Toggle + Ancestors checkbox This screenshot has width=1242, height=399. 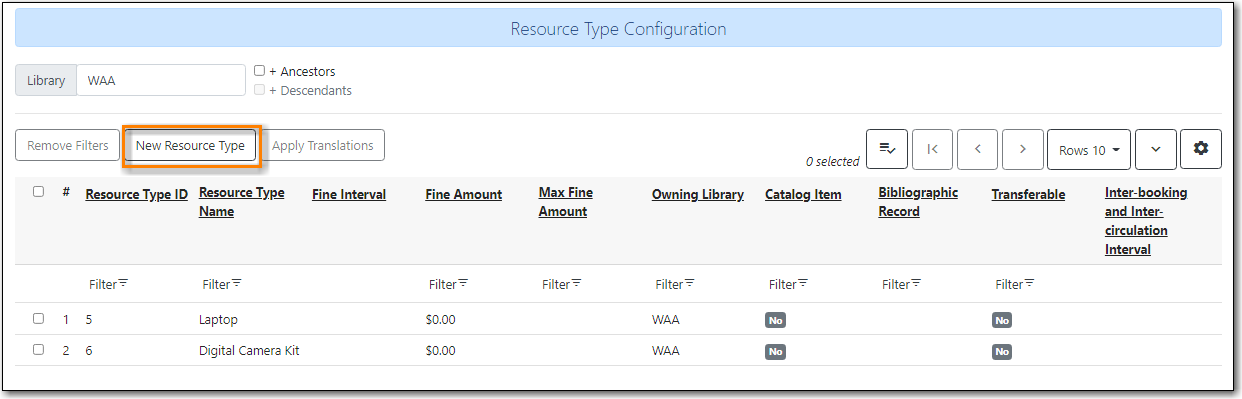259,71
